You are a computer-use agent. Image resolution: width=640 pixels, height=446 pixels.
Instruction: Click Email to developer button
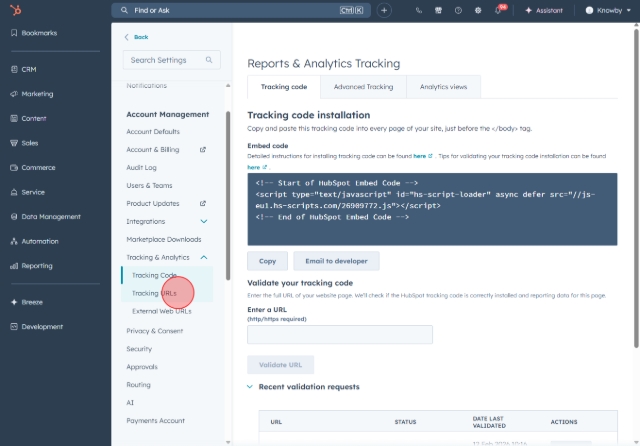(336, 261)
